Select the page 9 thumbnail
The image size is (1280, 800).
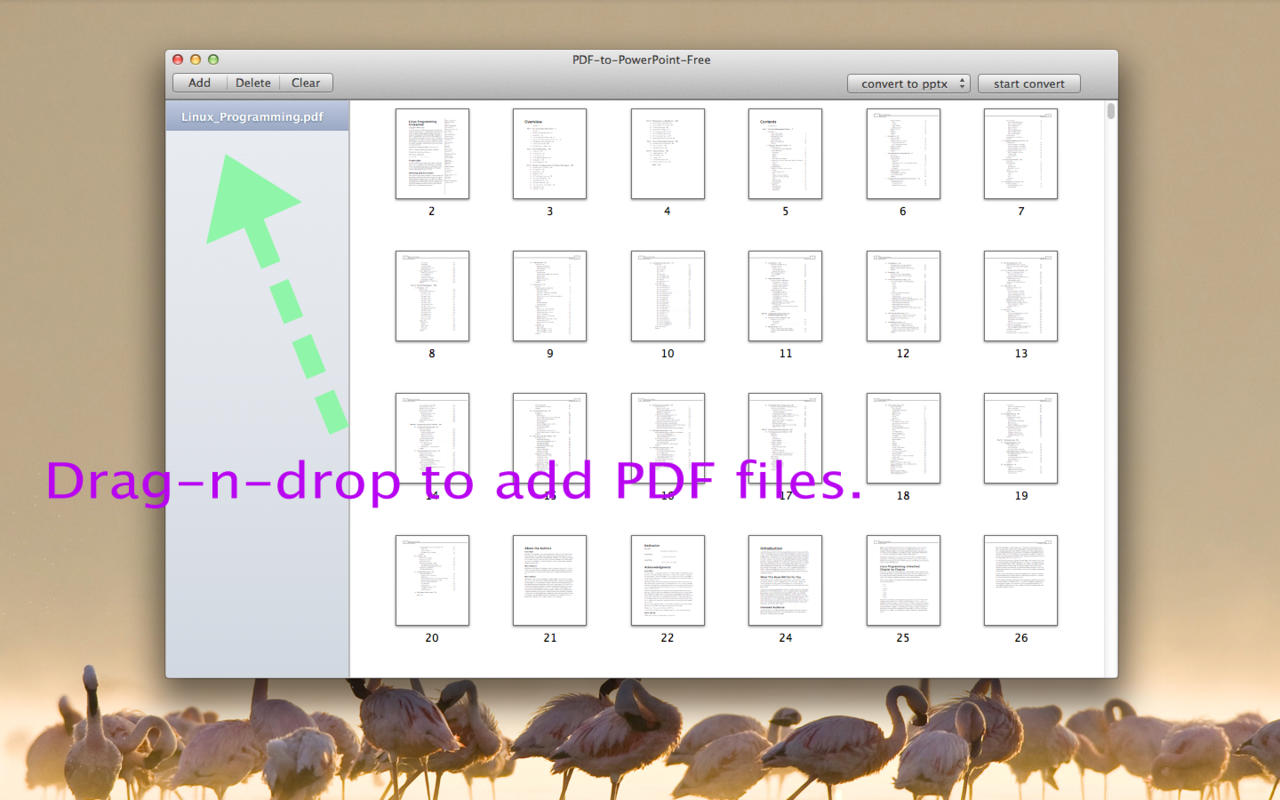[550, 296]
